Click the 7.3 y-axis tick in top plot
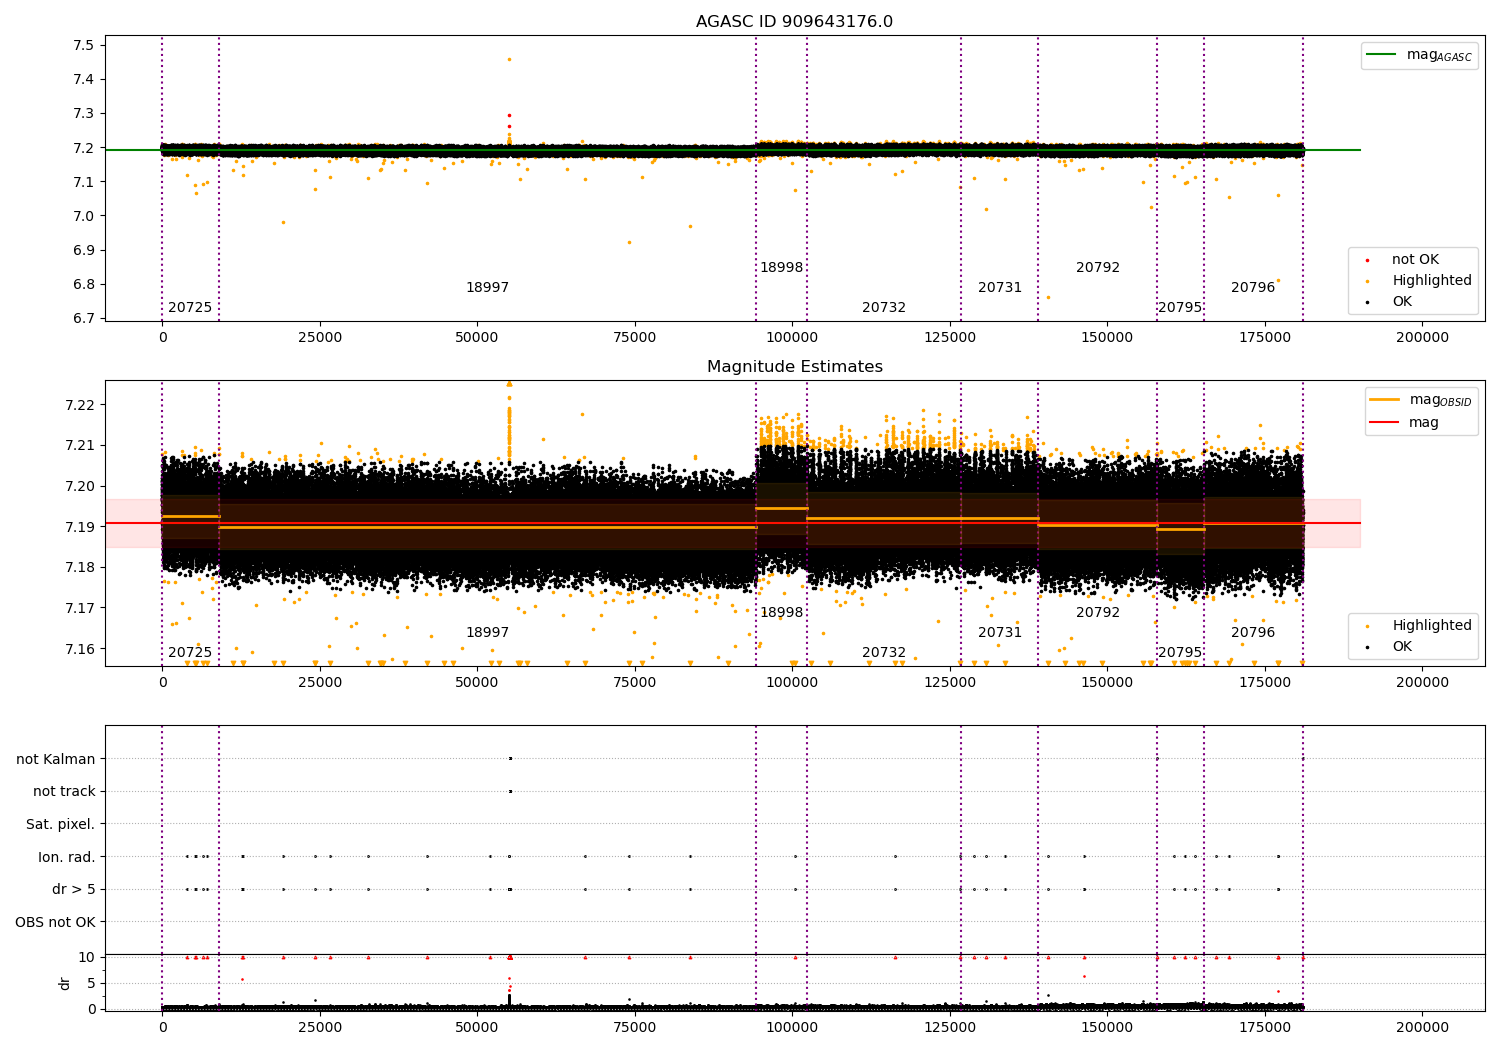Viewport: 1500px width, 1050px height. (83, 114)
